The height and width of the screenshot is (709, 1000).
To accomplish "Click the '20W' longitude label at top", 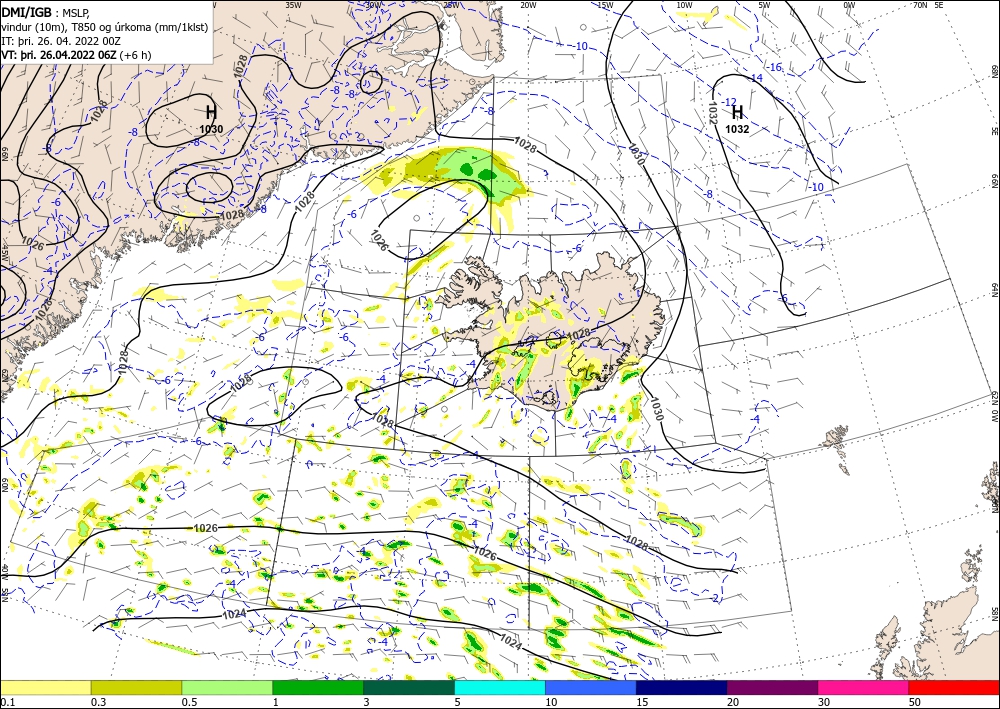I will tap(527, 4).
